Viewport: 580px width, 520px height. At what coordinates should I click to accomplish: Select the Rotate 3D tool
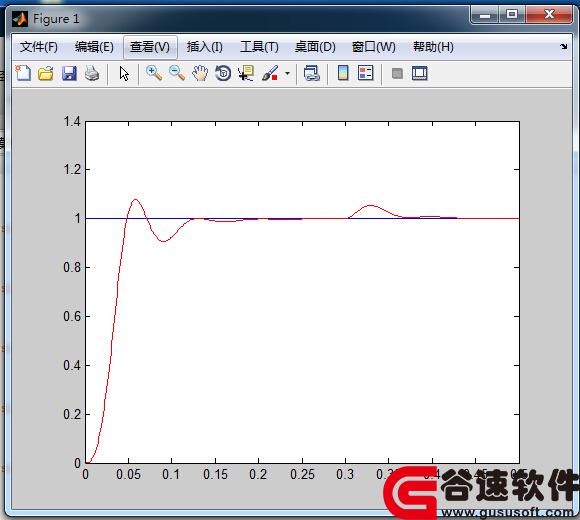[223, 73]
